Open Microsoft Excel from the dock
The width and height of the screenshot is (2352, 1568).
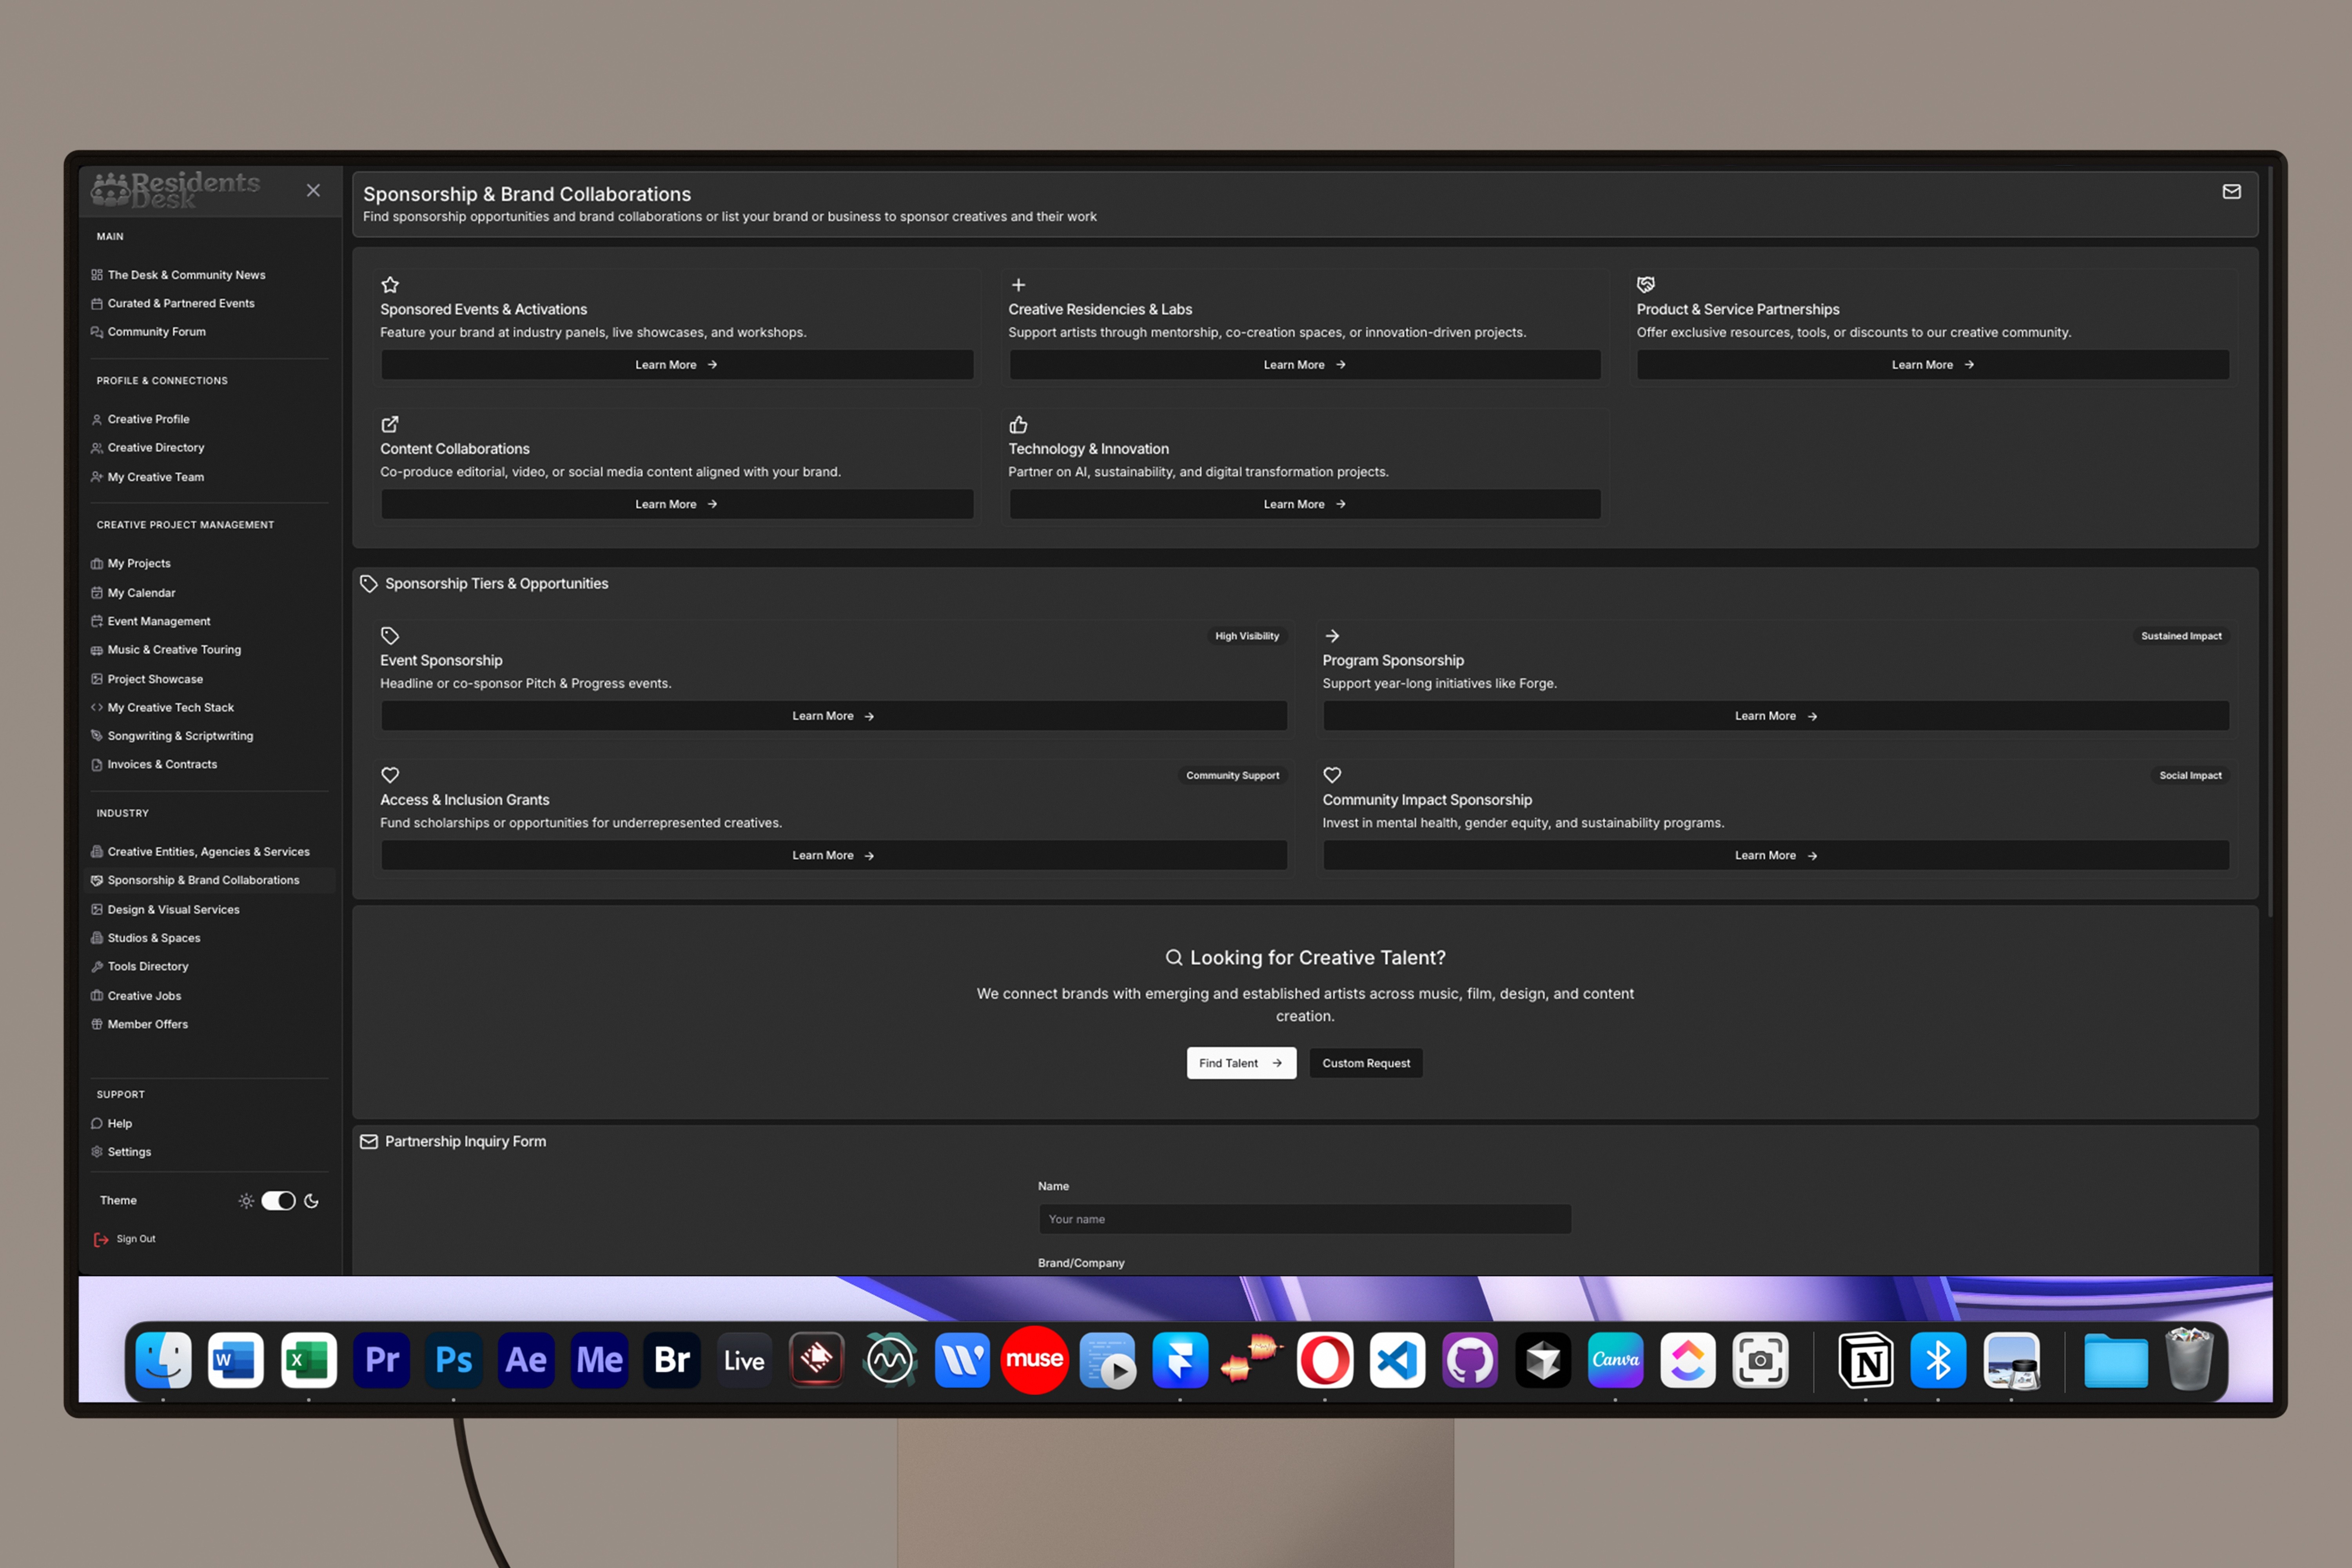click(x=308, y=1360)
